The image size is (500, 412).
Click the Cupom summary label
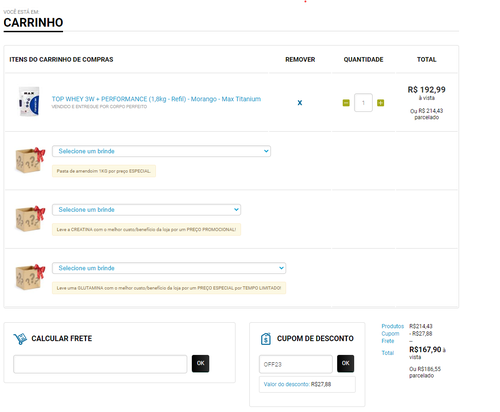click(390, 334)
